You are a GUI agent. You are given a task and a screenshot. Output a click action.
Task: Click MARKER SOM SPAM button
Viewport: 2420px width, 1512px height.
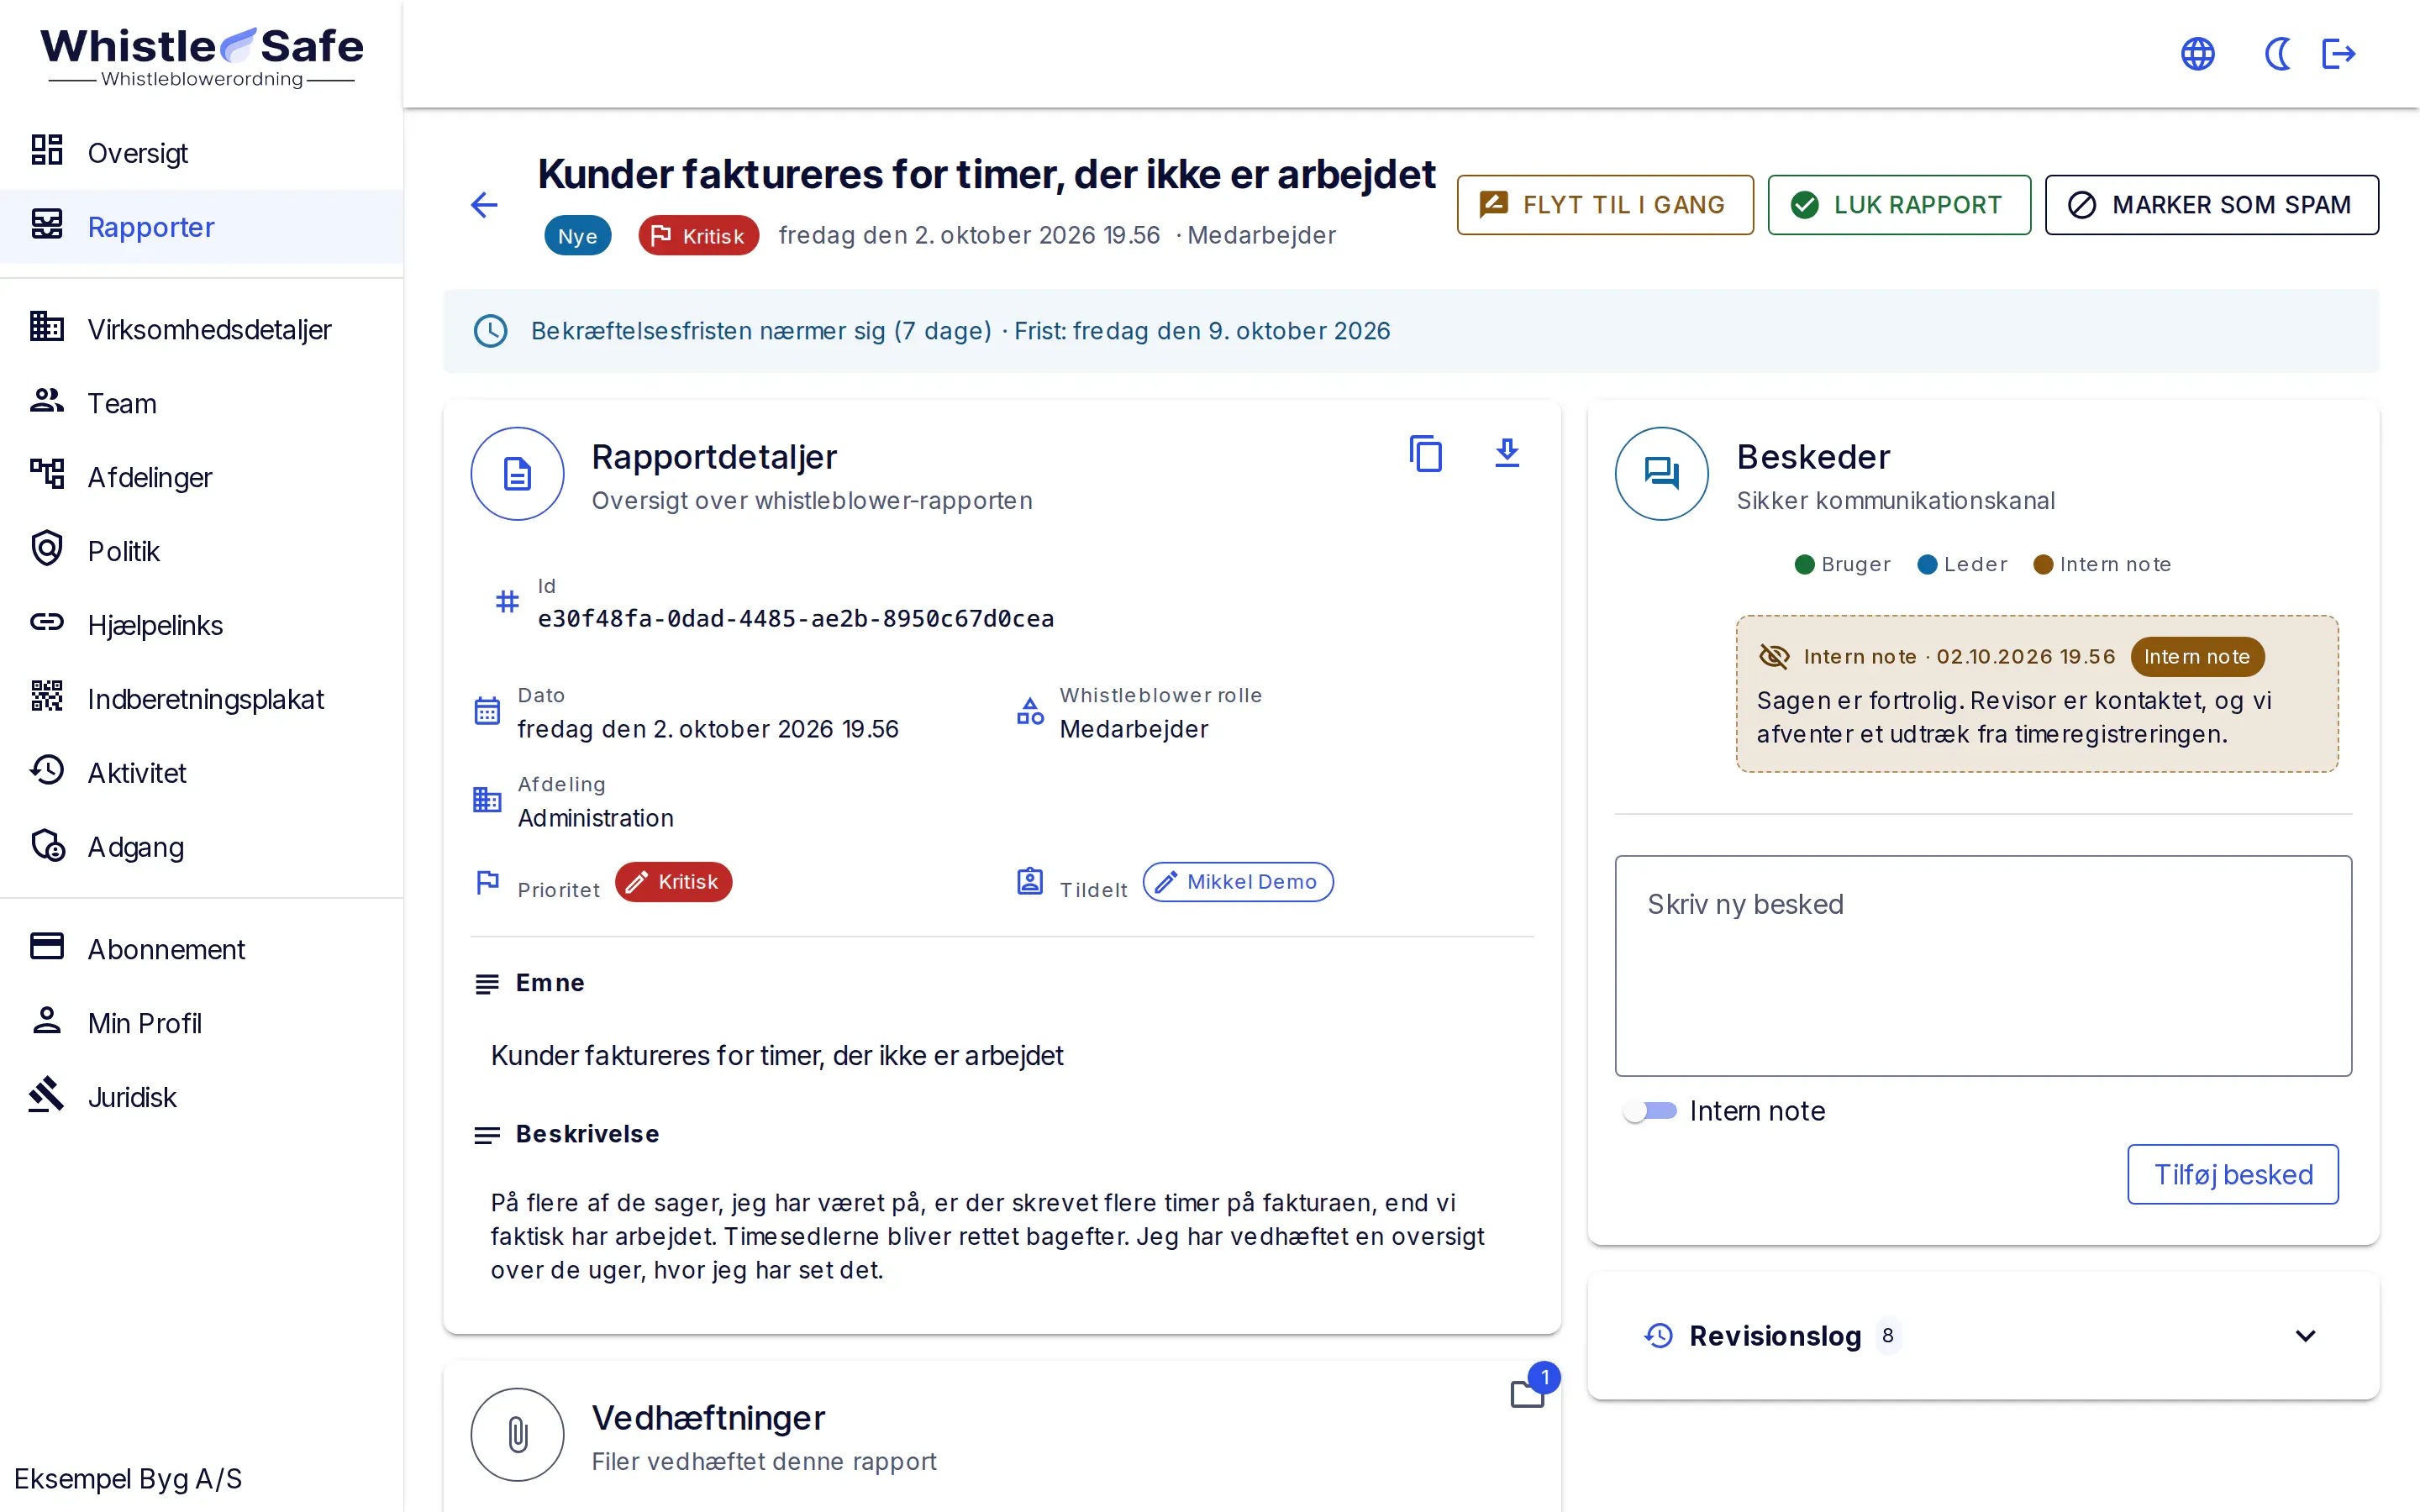click(2211, 205)
